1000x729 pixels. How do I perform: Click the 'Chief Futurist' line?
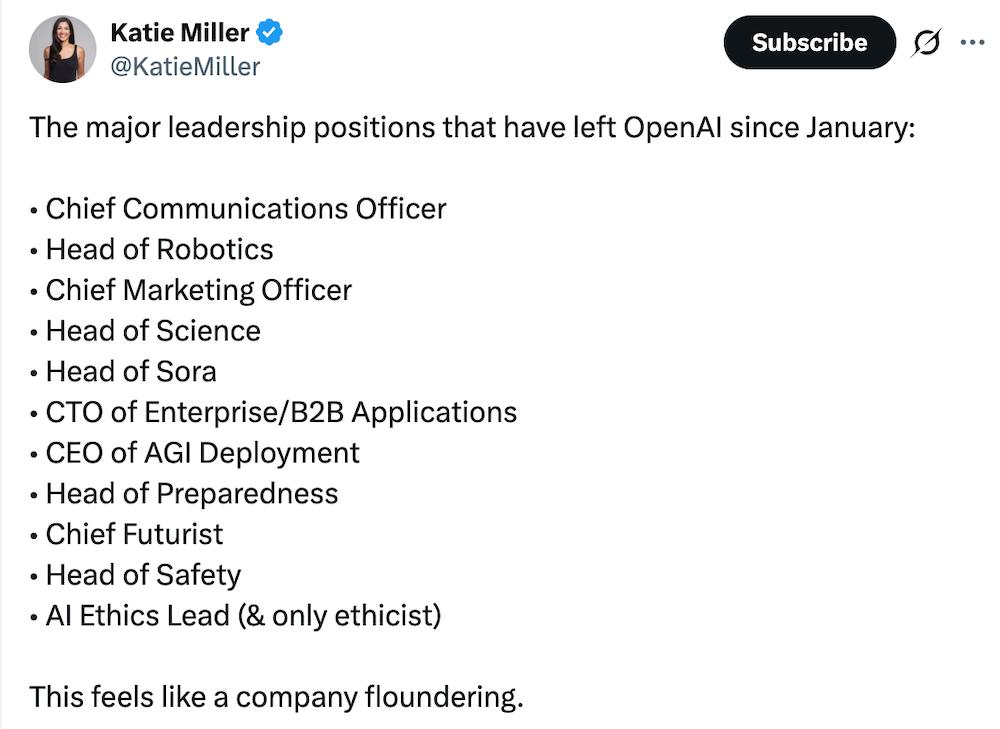click(126, 534)
